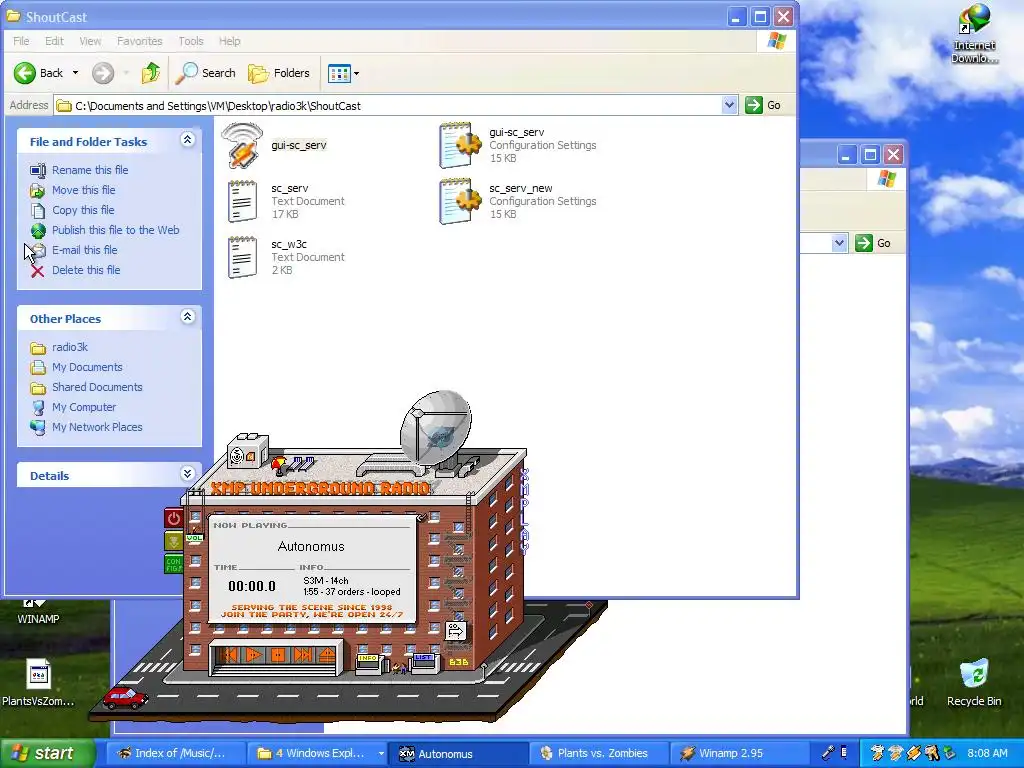The width and height of the screenshot is (1024, 768).
Task: Click Copy this file link
Action: tap(83, 210)
